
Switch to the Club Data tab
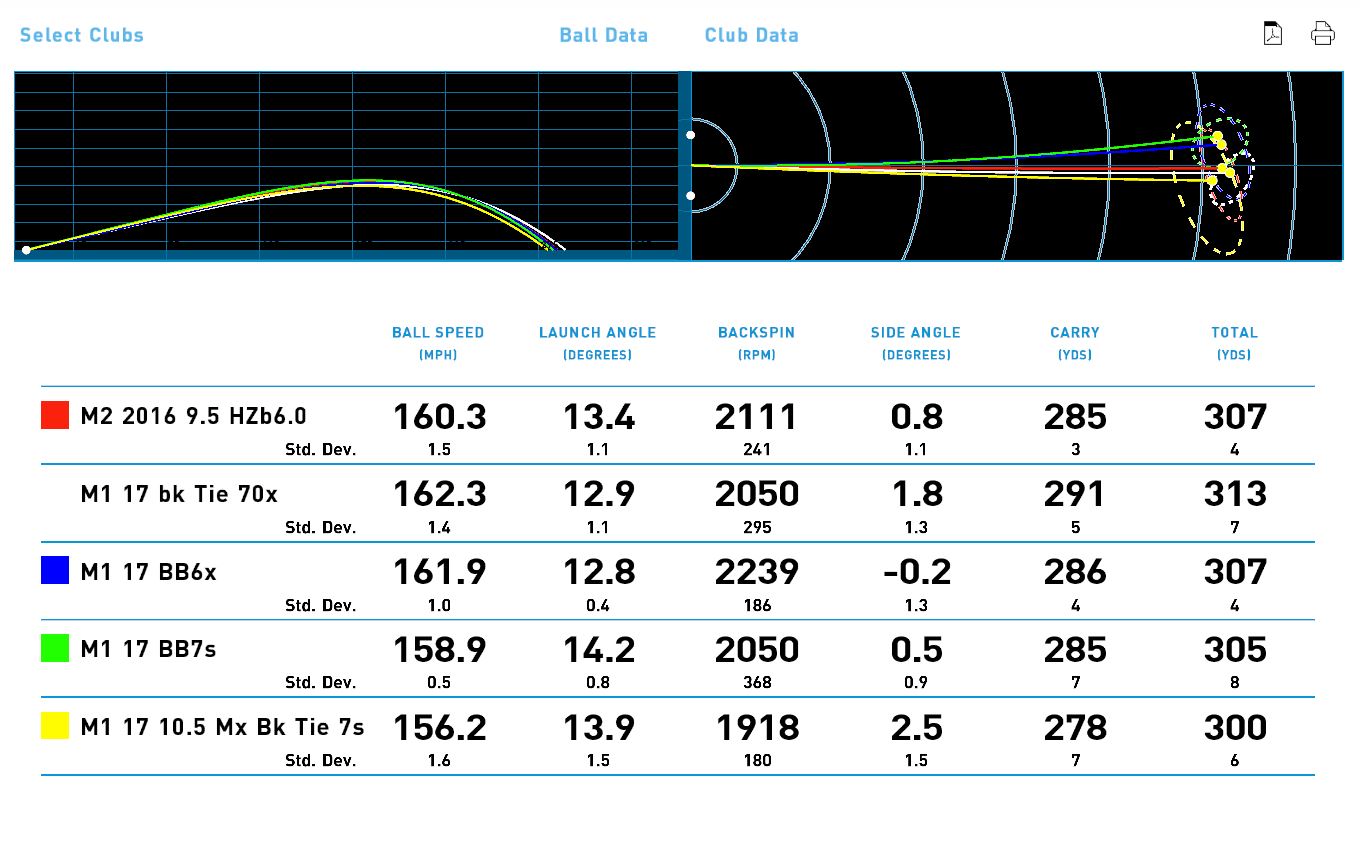pyautogui.click(x=752, y=35)
